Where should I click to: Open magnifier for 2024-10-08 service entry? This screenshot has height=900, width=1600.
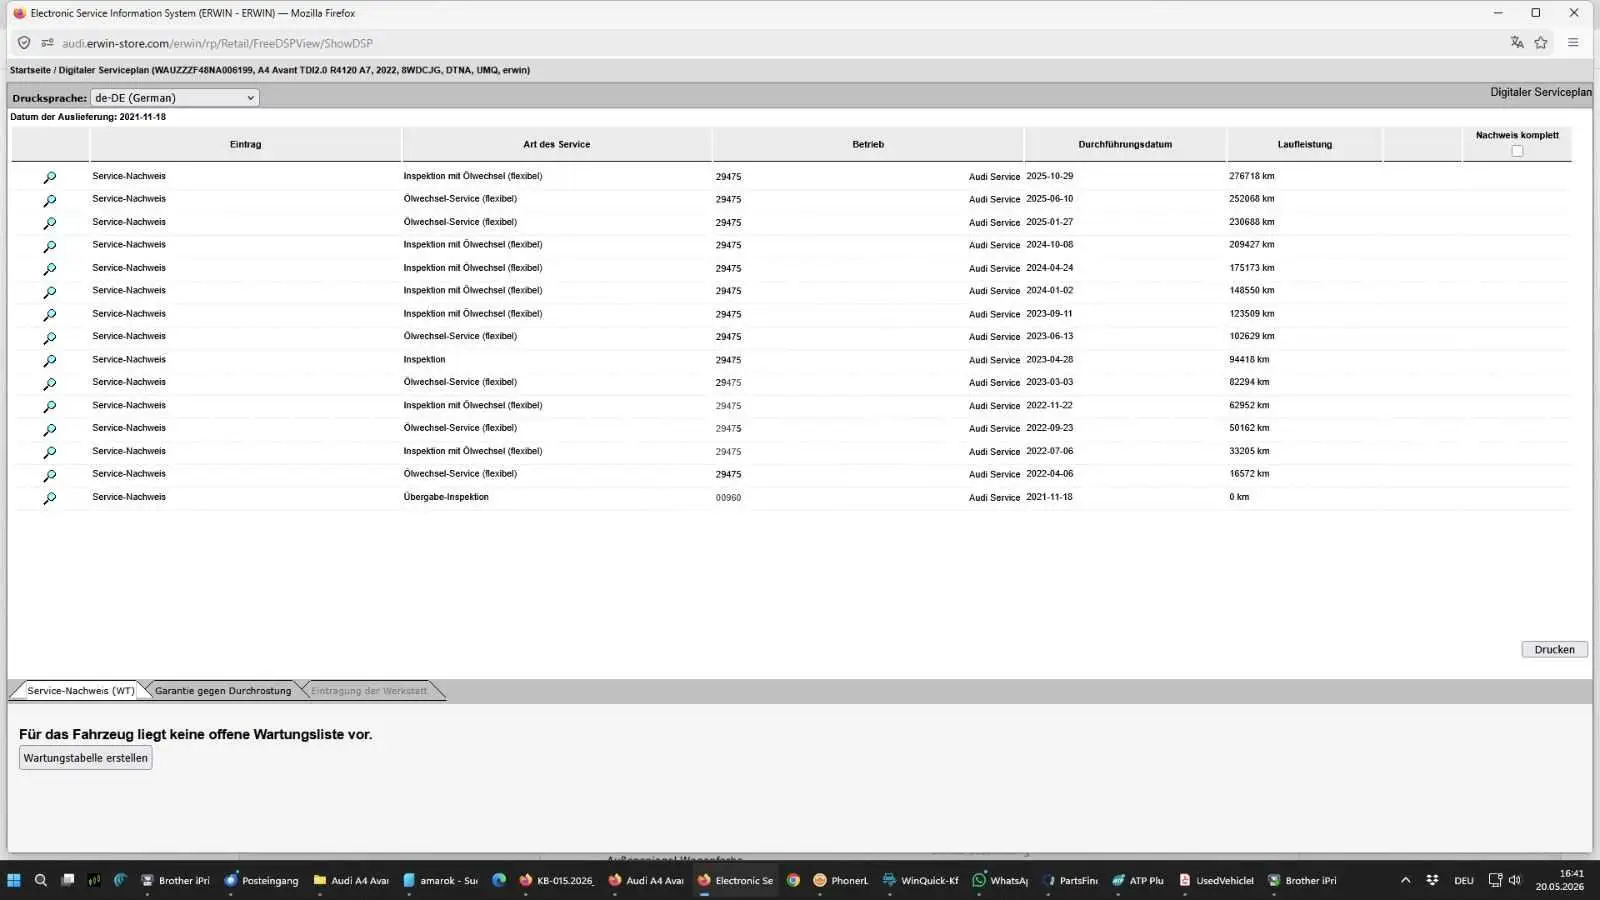pyautogui.click(x=49, y=246)
